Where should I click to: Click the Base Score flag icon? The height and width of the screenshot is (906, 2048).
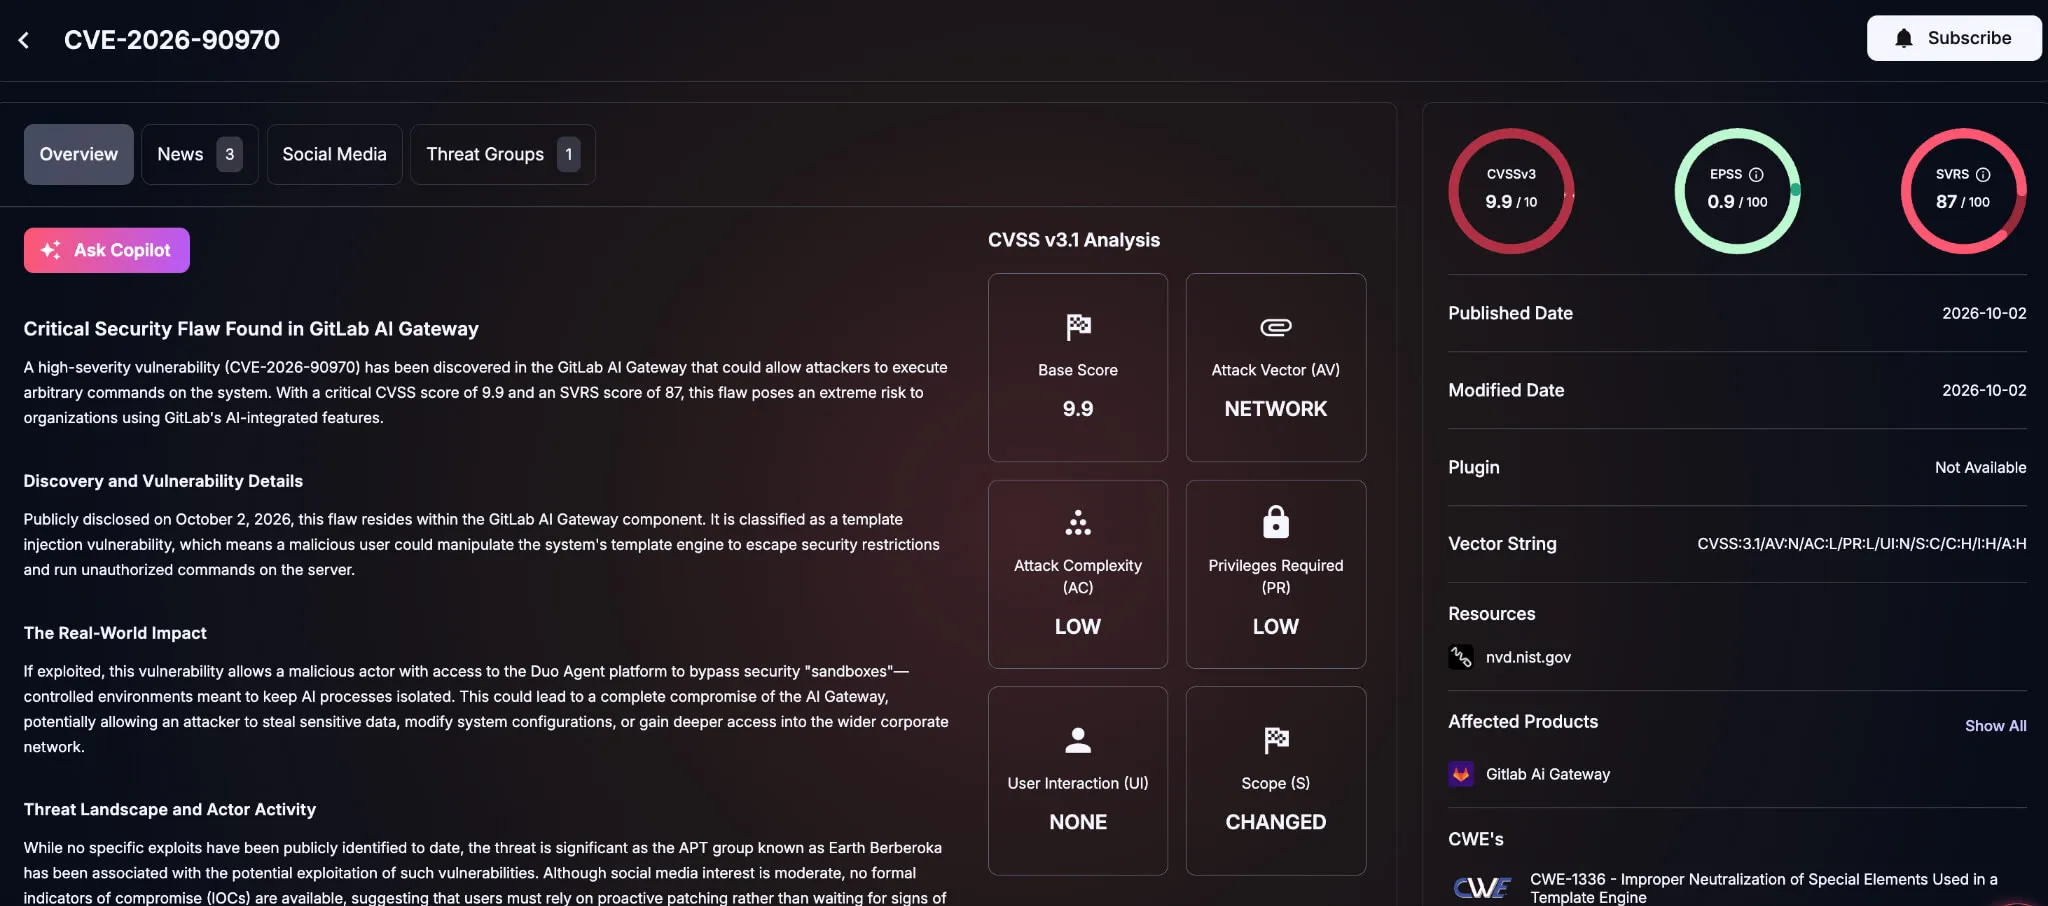[1078, 327]
